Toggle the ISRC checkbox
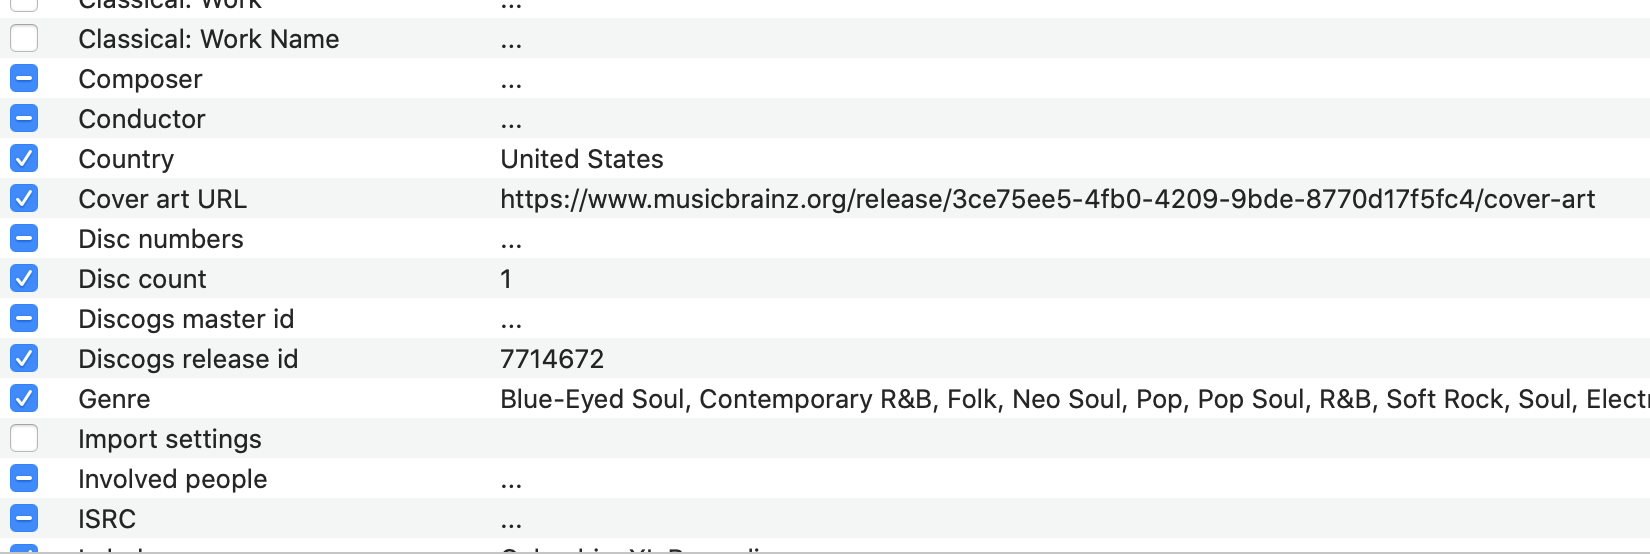Image resolution: width=1650 pixels, height=554 pixels. point(24,519)
